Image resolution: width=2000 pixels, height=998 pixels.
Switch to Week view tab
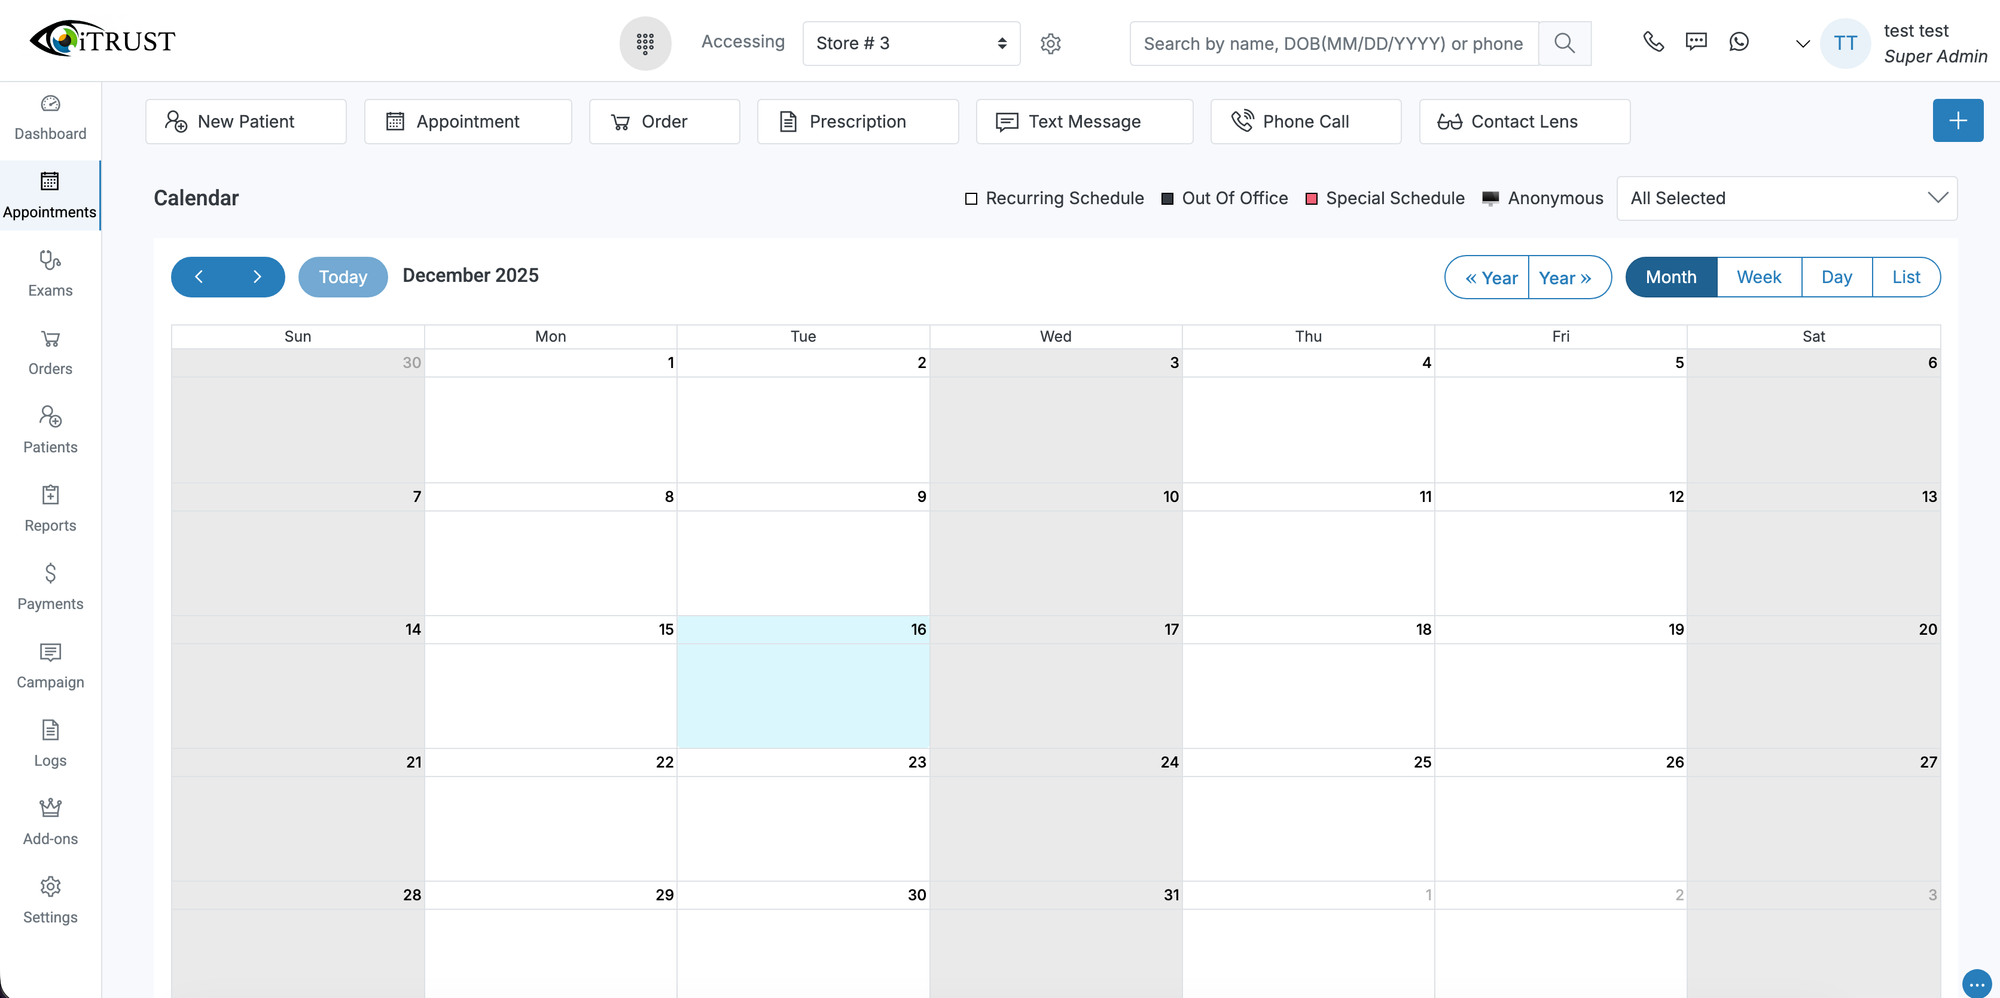[x=1758, y=277]
